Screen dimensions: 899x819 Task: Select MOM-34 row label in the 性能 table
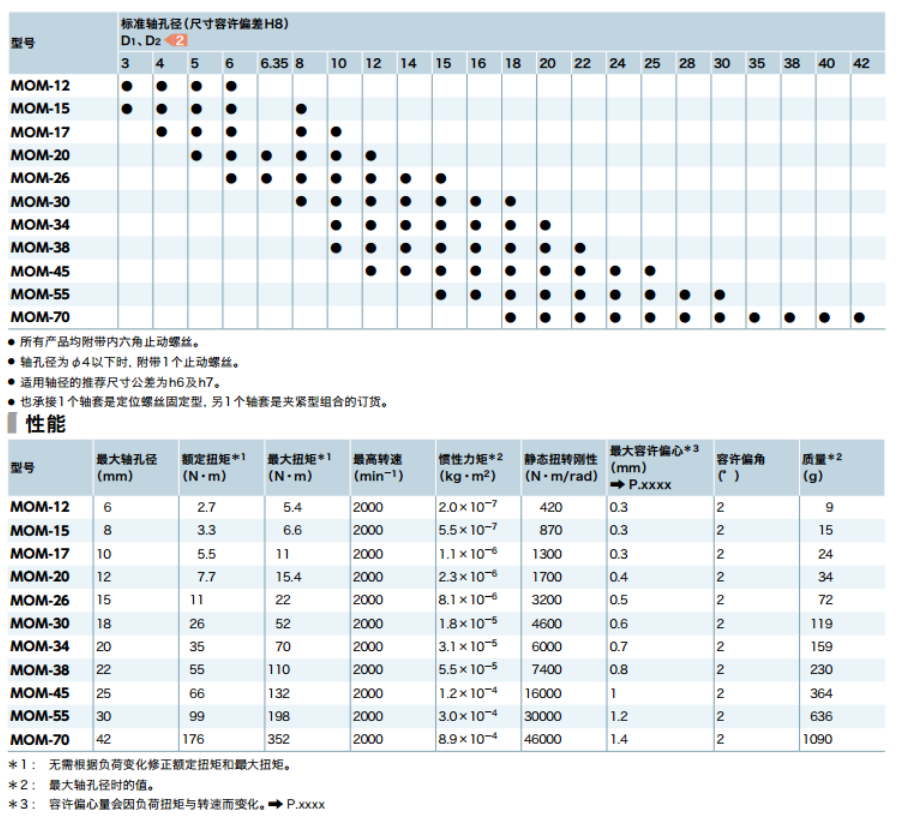[x=40, y=646]
